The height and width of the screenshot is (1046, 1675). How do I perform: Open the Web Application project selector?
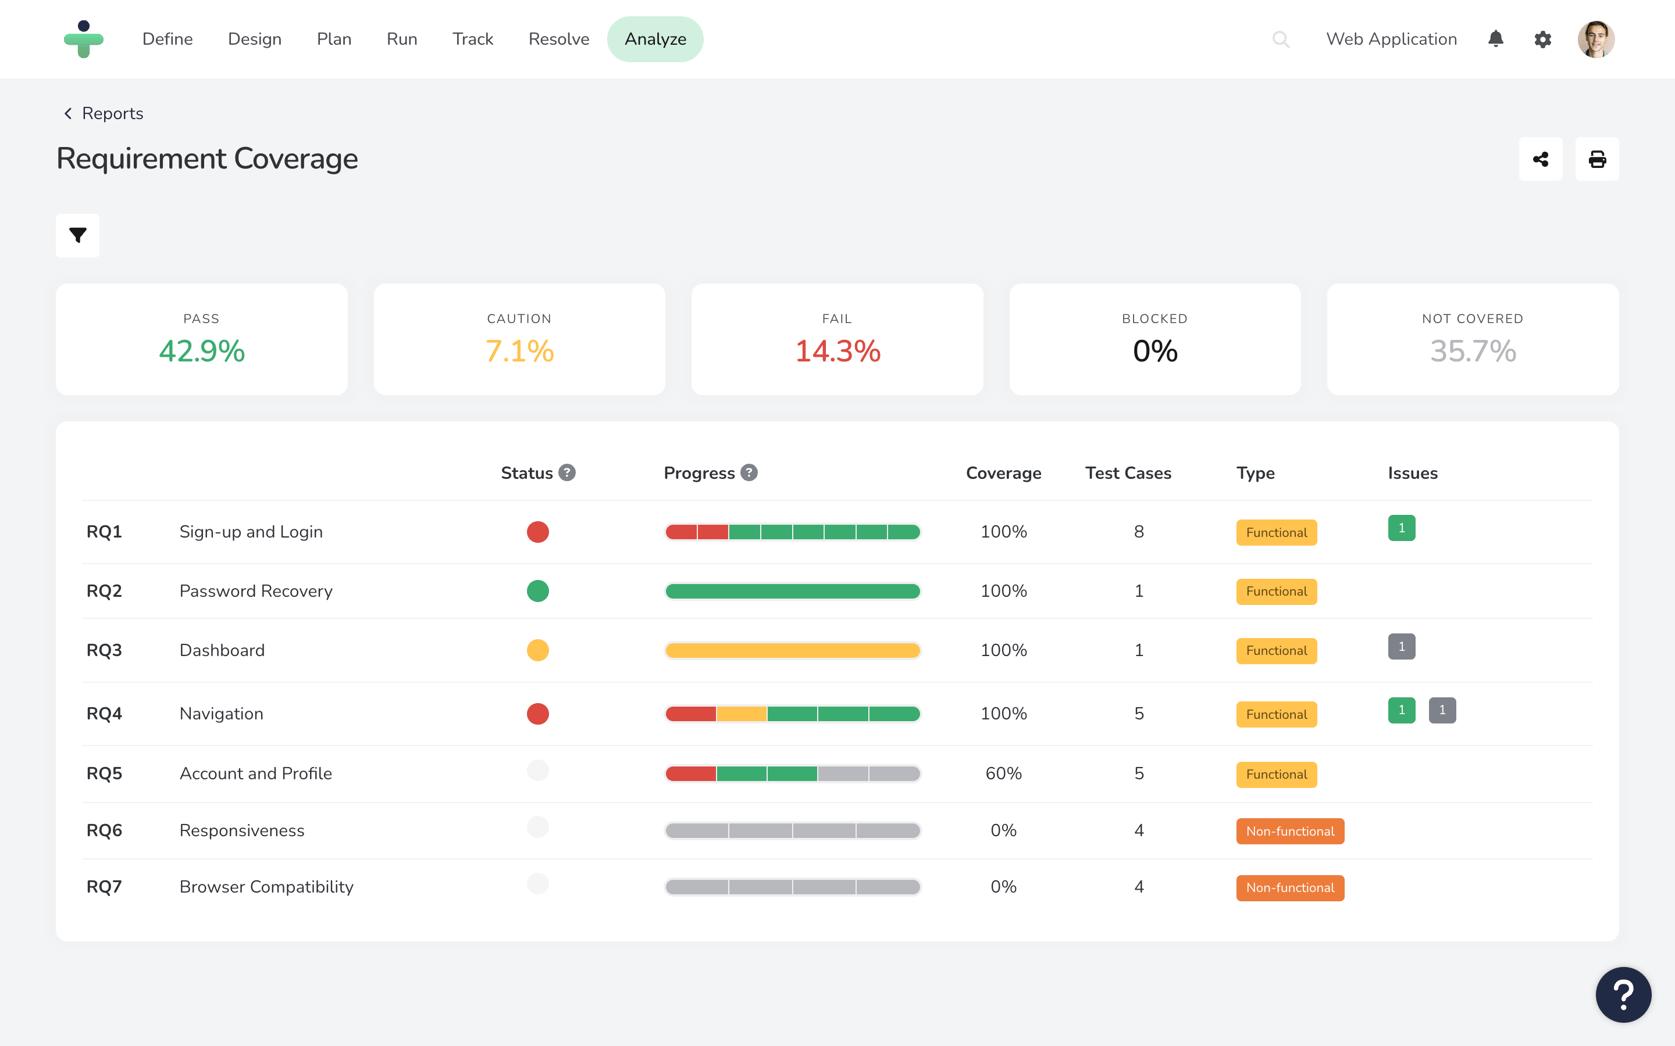point(1391,39)
